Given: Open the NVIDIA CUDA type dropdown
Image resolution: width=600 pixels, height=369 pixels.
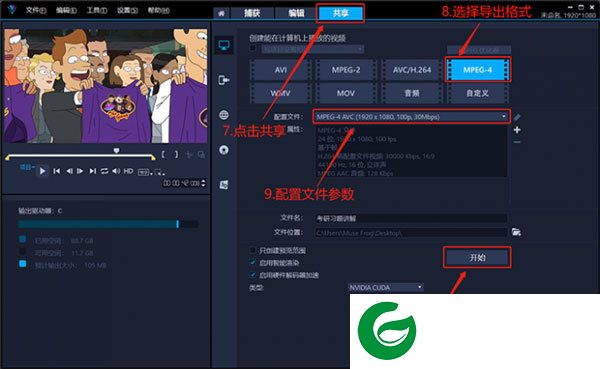Looking at the screenshot, I should point(386,287).
